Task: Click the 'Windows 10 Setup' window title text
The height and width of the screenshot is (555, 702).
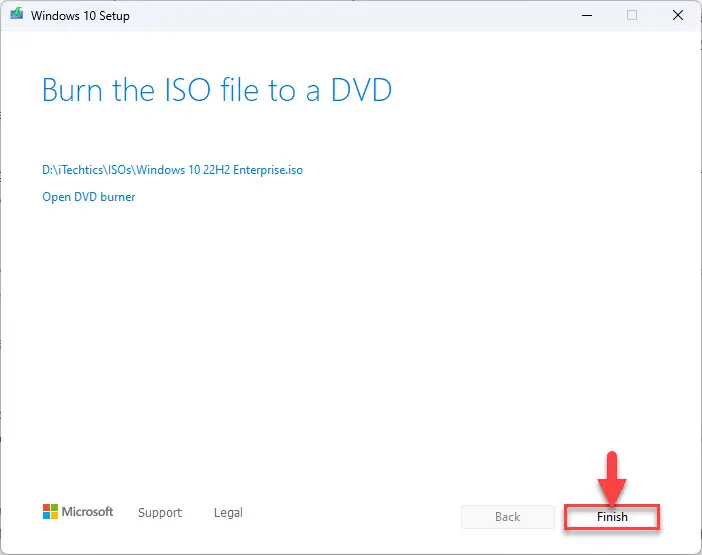Action: click(80, 16)
